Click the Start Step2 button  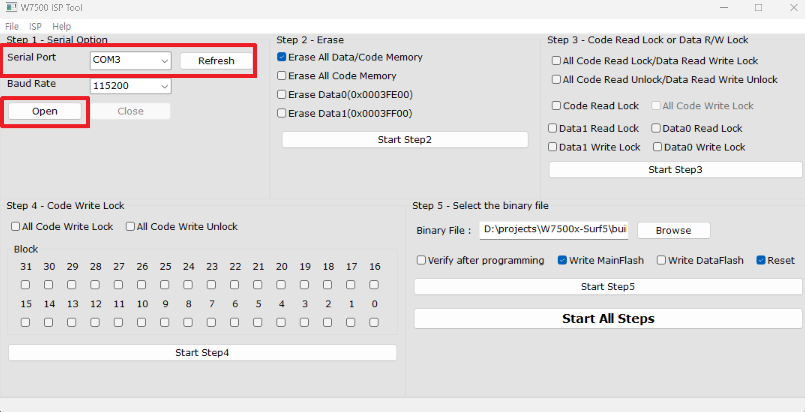(x=404, y=139)
